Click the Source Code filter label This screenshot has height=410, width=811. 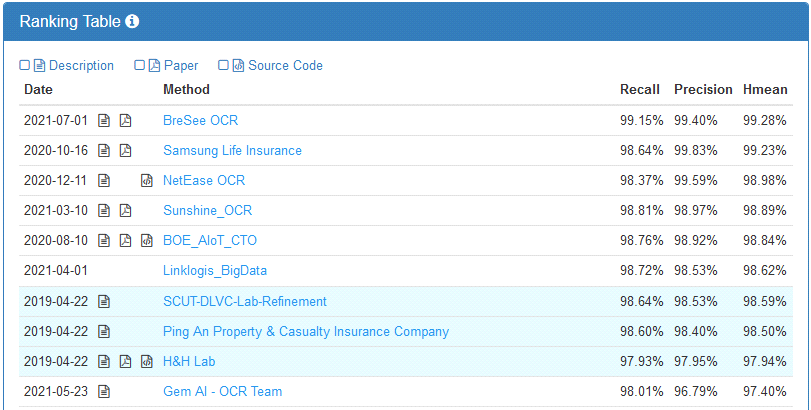pyautogui.click(x=286, y=66)
